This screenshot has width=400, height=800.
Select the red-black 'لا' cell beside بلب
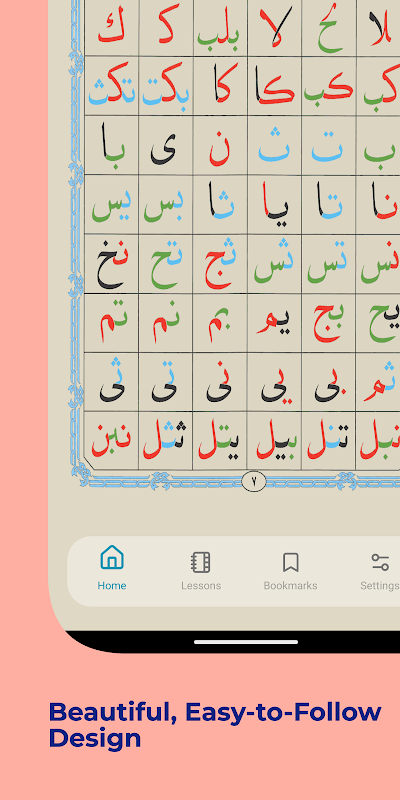click(x=274, y=28)
